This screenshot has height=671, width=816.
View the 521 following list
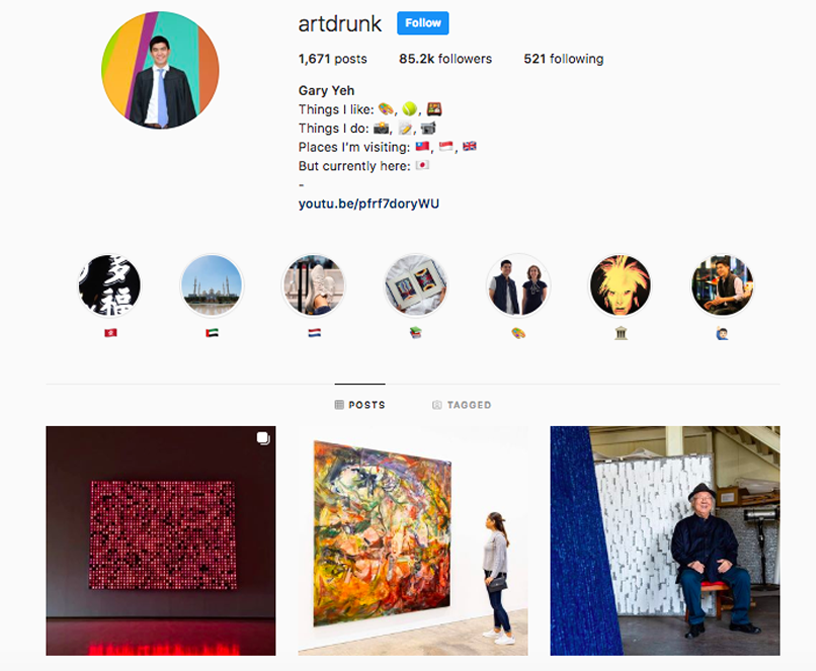[564, 59]
